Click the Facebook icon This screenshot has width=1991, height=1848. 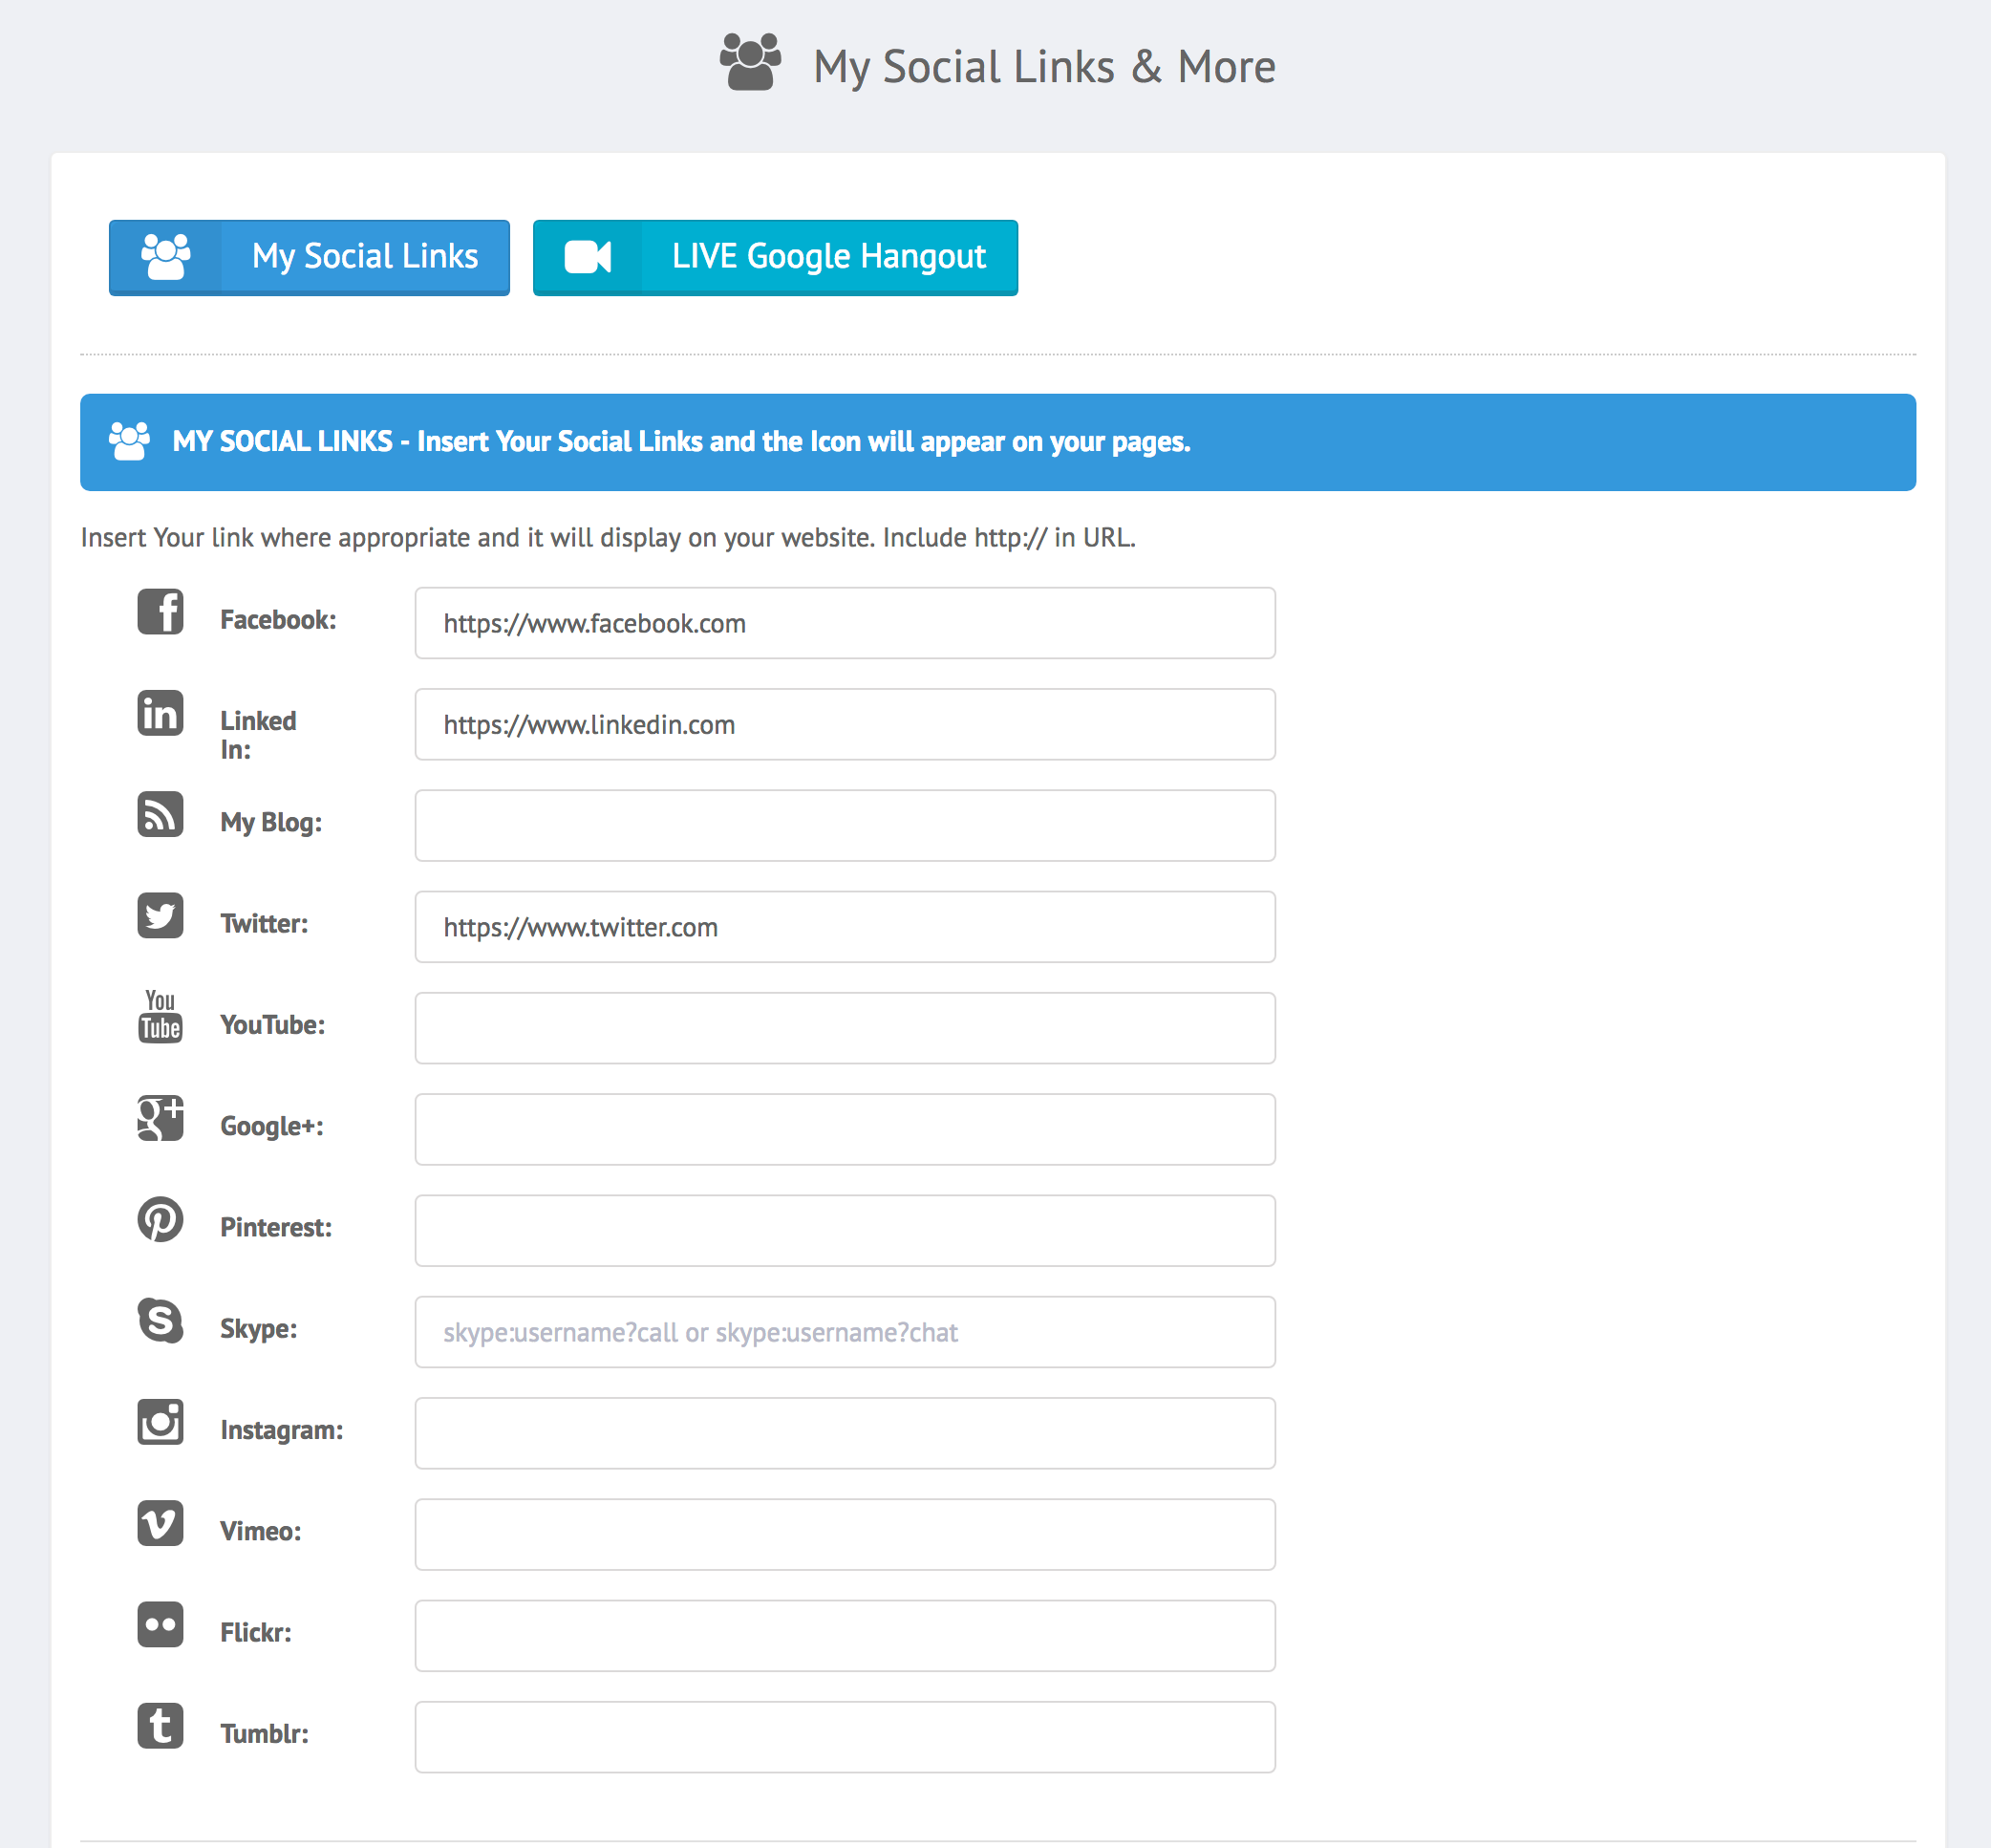tap(160, 611)
